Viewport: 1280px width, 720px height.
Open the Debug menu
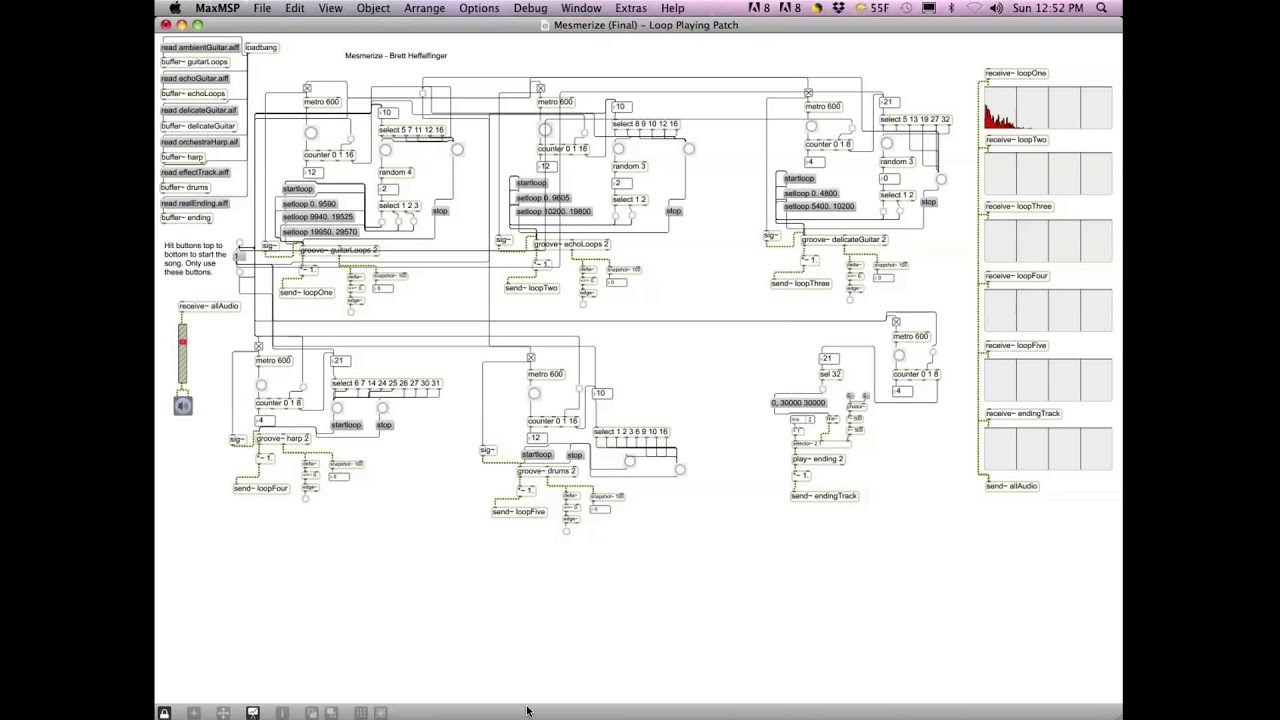(x=530, y=8)
